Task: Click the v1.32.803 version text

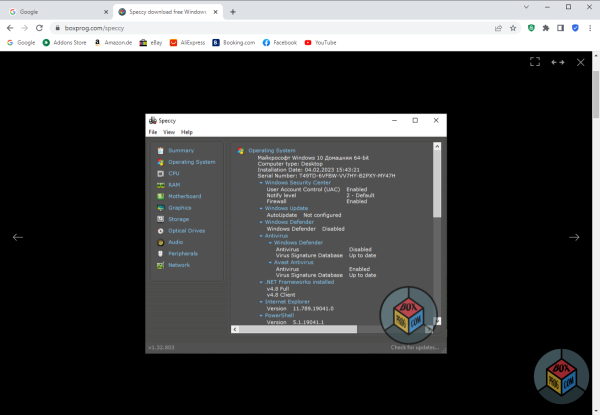Action: pos(161,348)
